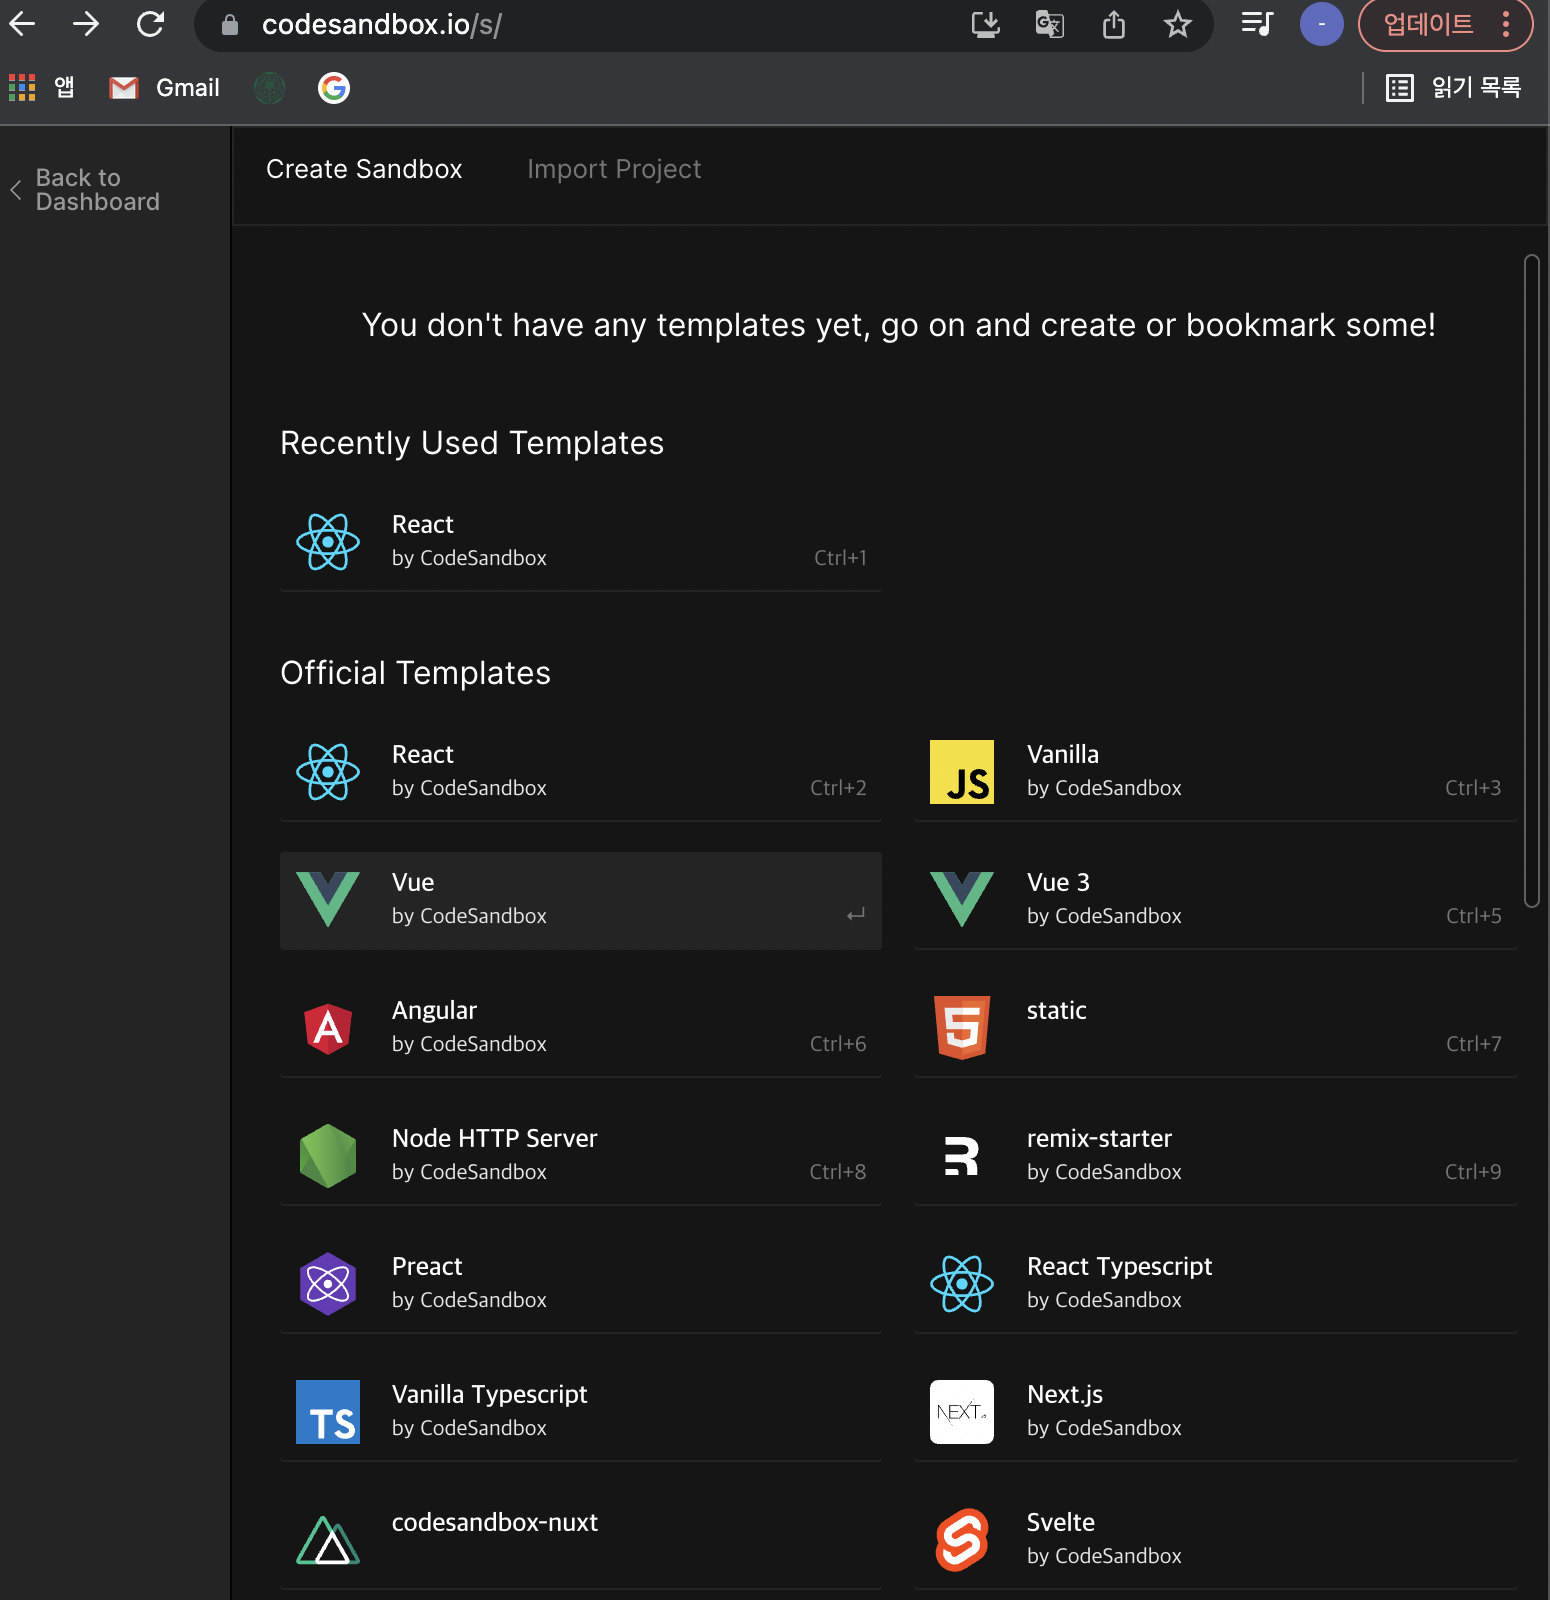Reload the page with the refresh icon
Image resolution: width=1550 pixels, height=1600 pixels.
click(150, 24)
